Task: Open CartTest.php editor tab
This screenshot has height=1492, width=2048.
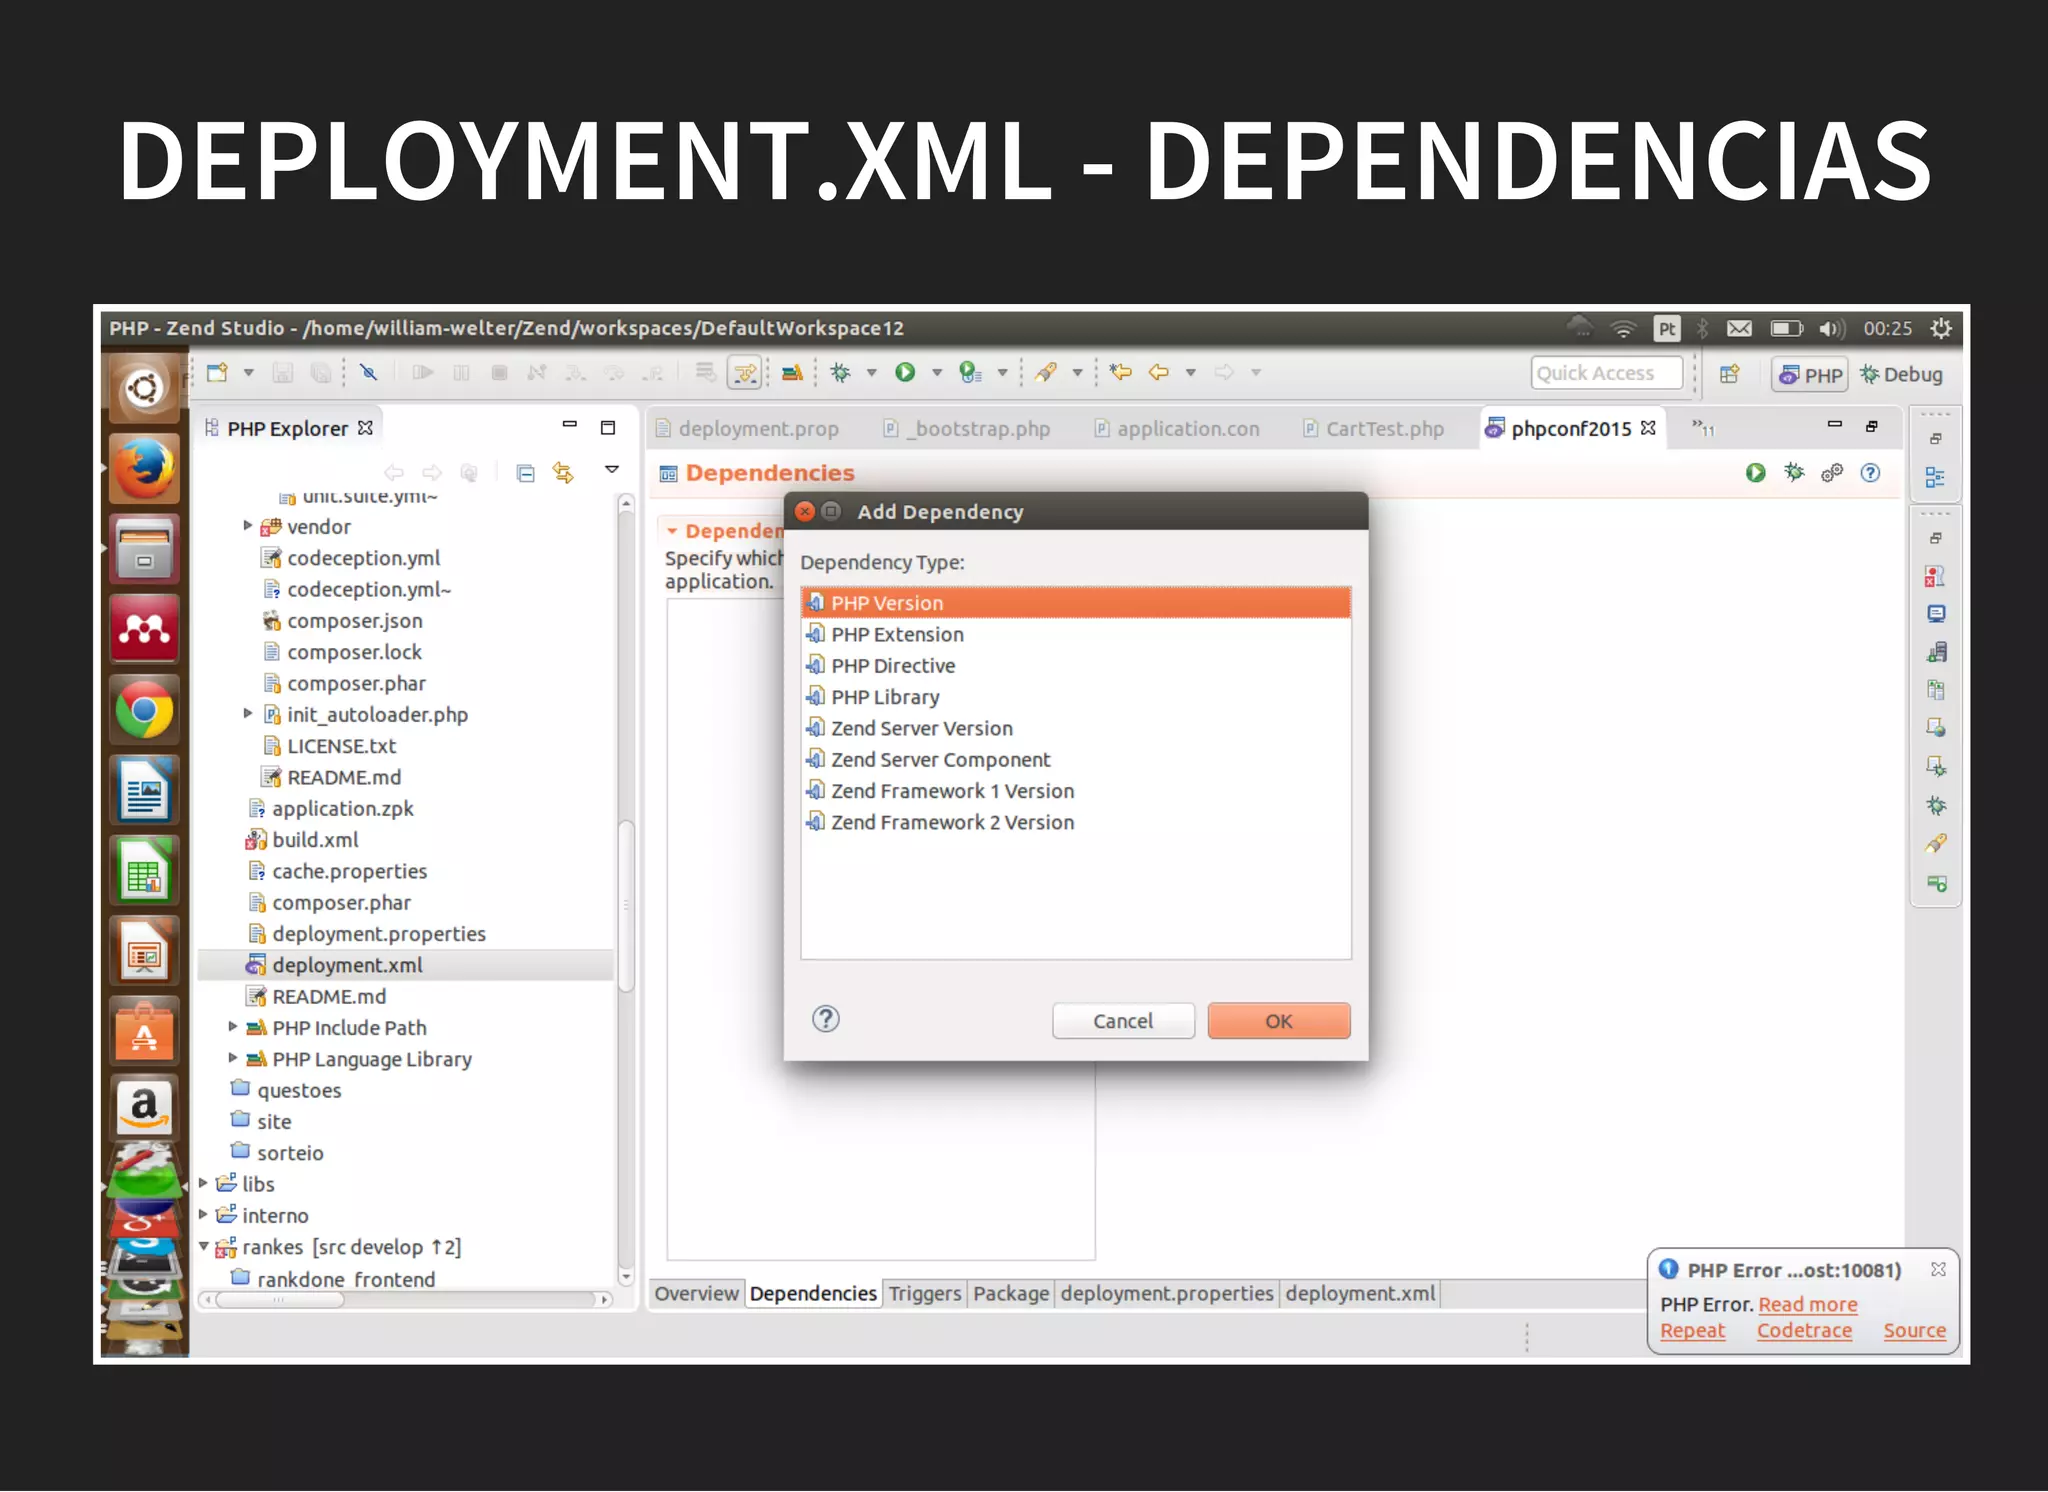Action: tap(1374, 429)
